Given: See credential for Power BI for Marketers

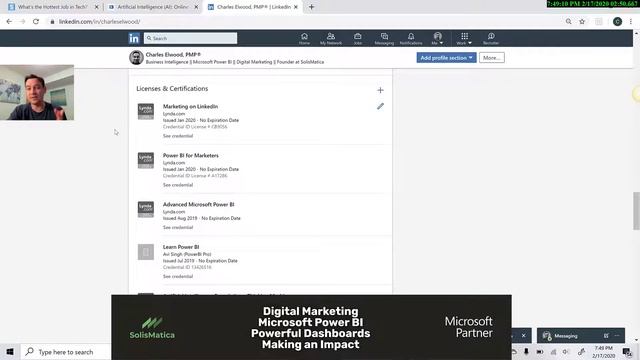Looking at the screenshot, I should pyautogui.click(x=178, y=185).
